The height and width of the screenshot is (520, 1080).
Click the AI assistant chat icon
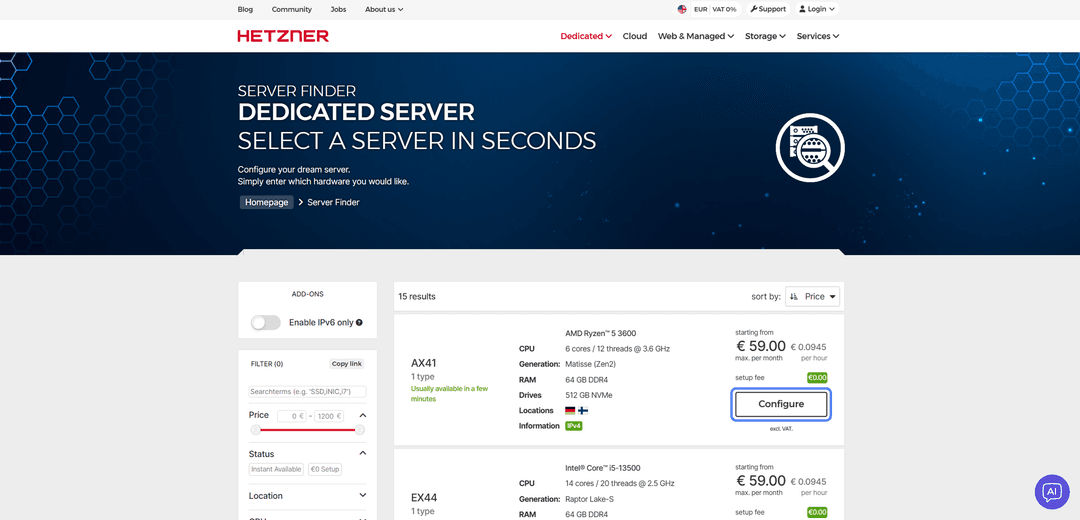tap(1052, 491)
